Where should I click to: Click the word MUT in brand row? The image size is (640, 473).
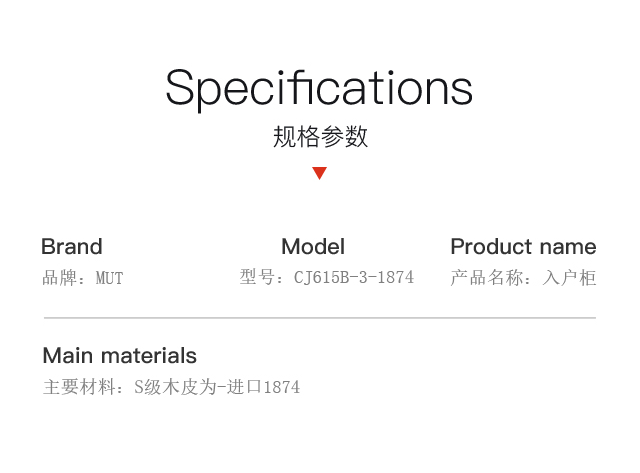[109, 278]
